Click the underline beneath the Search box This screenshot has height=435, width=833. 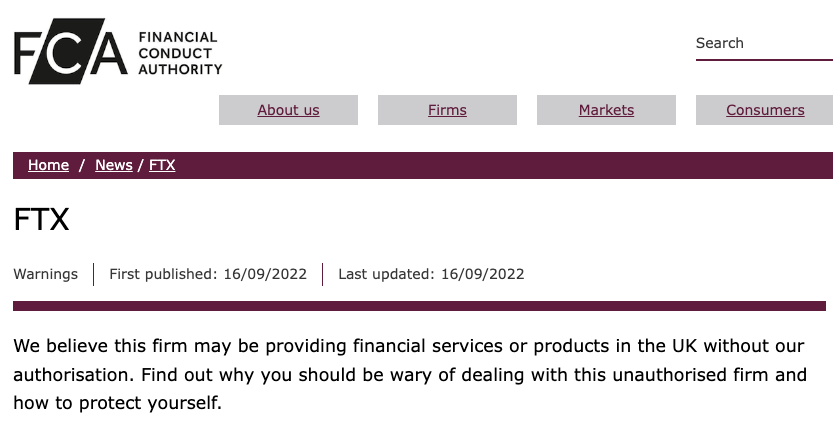point(764,60)
